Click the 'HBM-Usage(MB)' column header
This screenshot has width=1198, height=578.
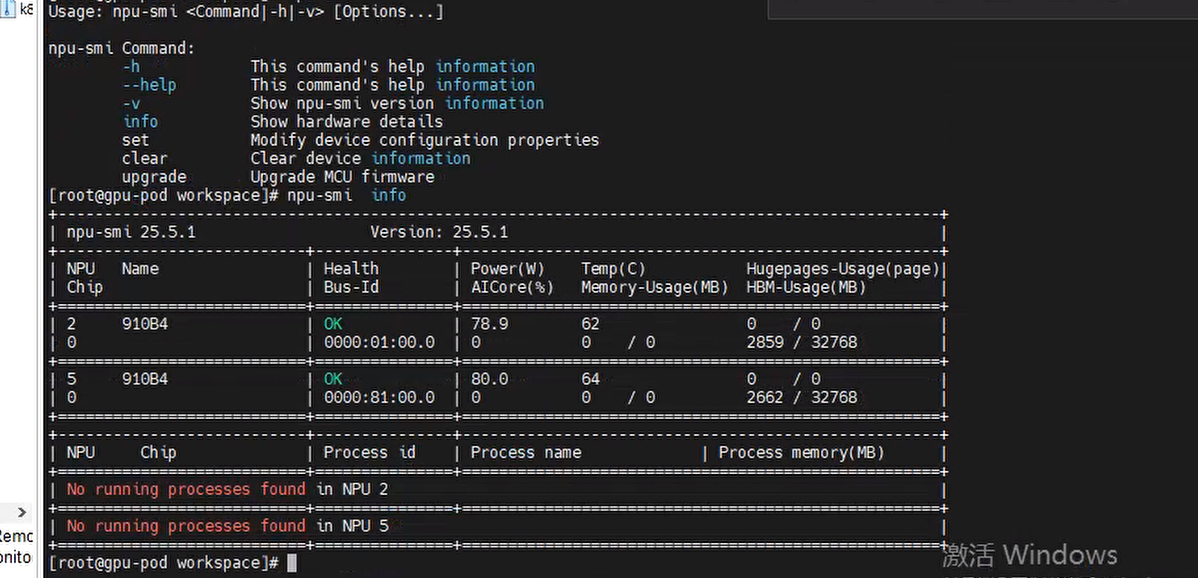(x=806, y=287)
